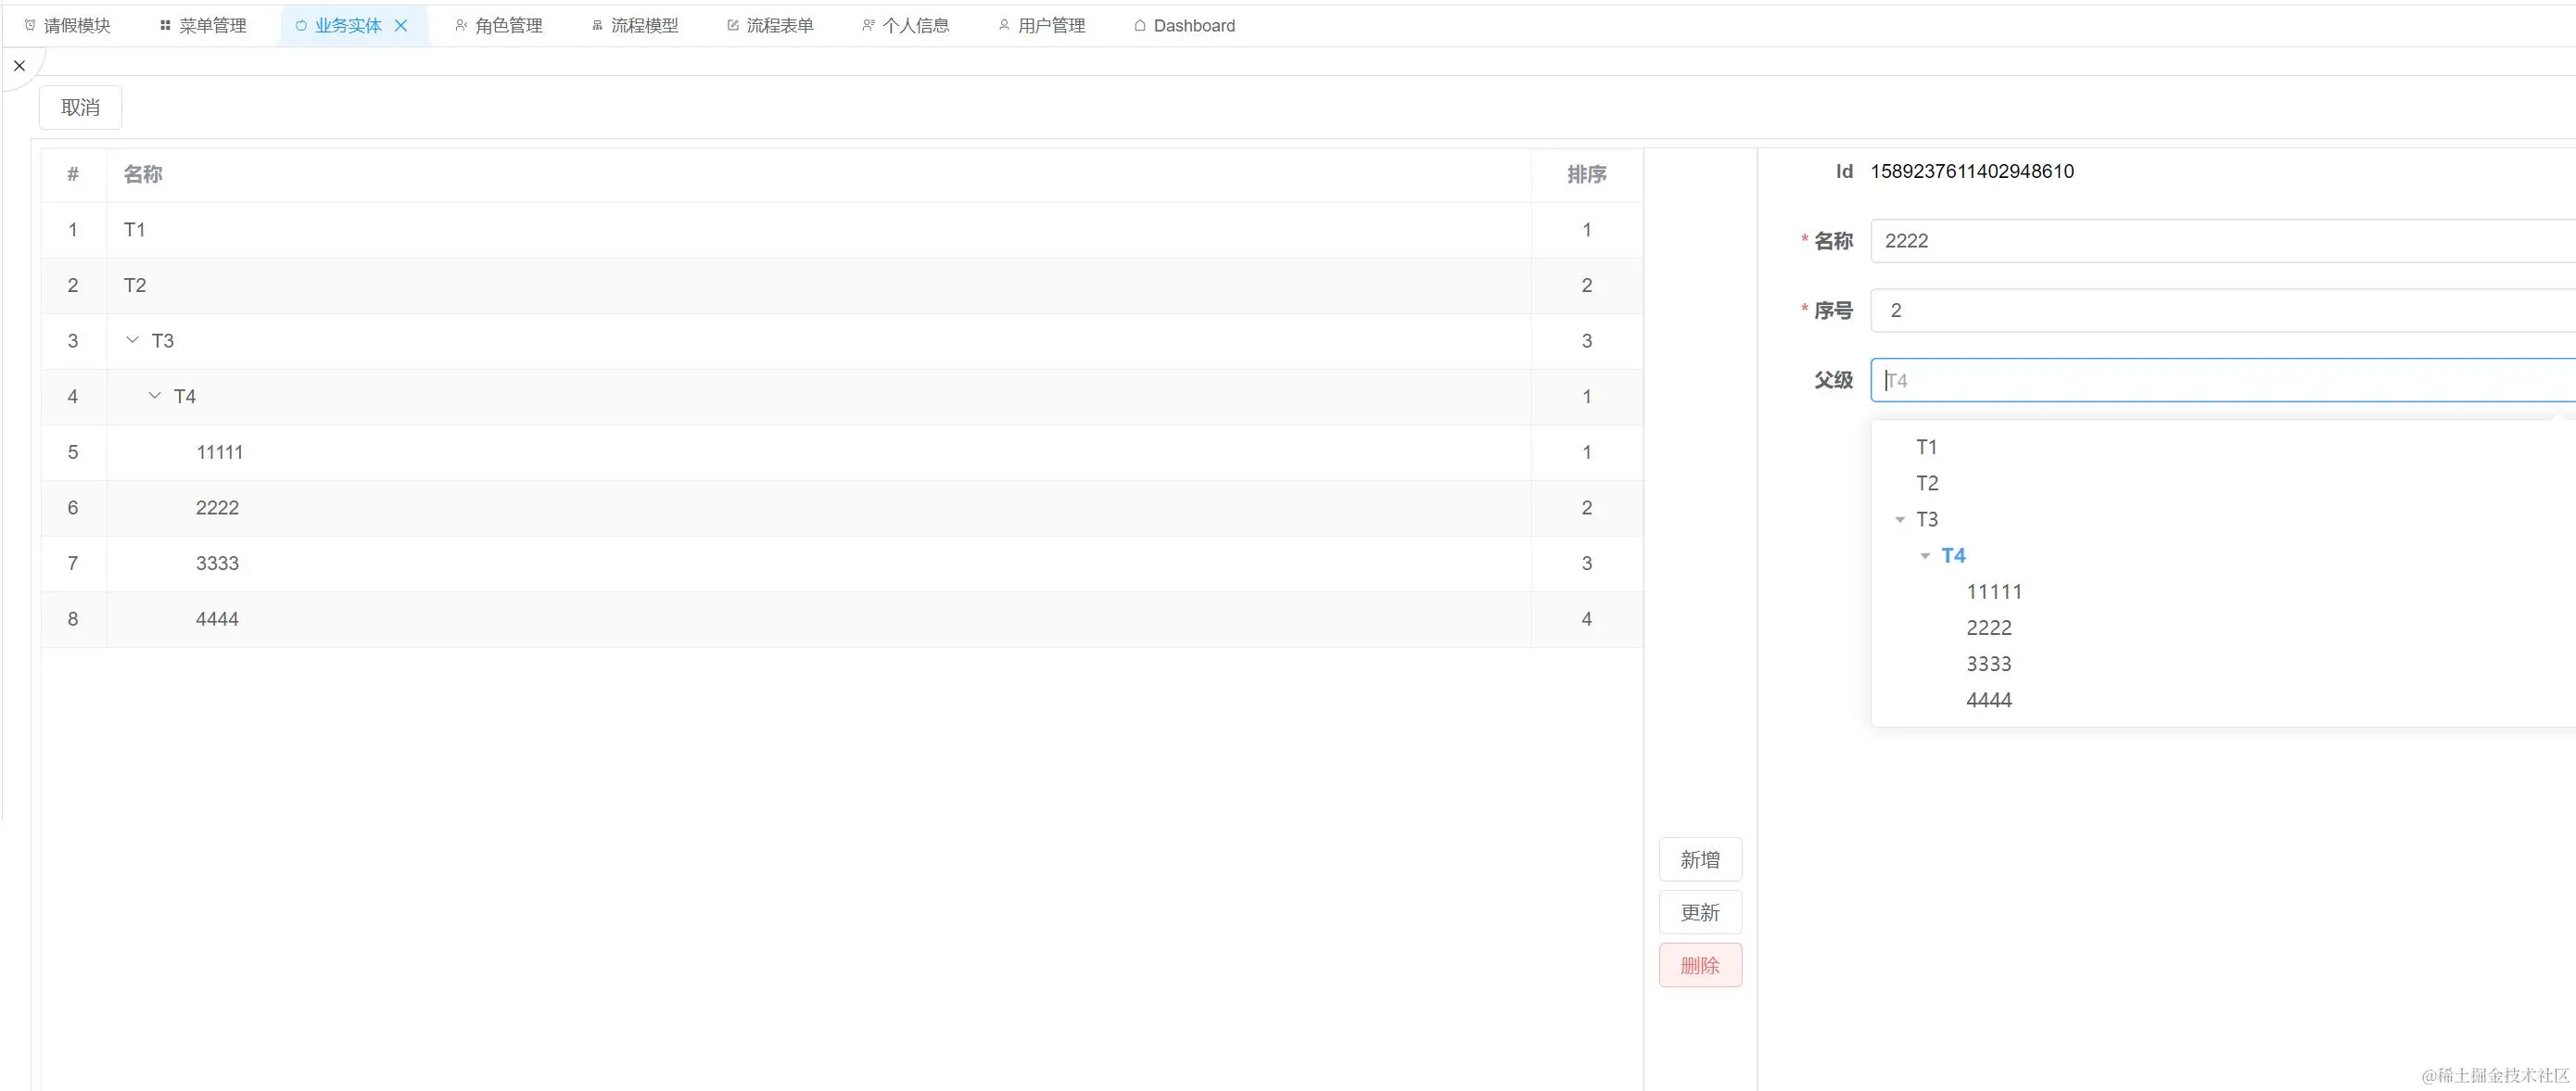Screen dimensions: 2576x1091
Task: Click the red 删除 button
Action: point(1700,965)
